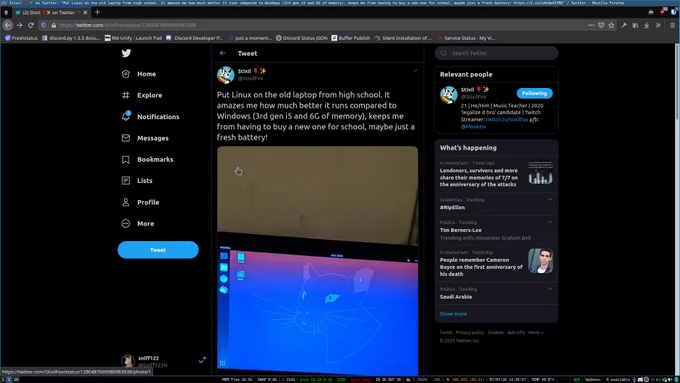Open the Library icon in Firefox toolbar
Screen dimensions: 680x383
[635, 25]
